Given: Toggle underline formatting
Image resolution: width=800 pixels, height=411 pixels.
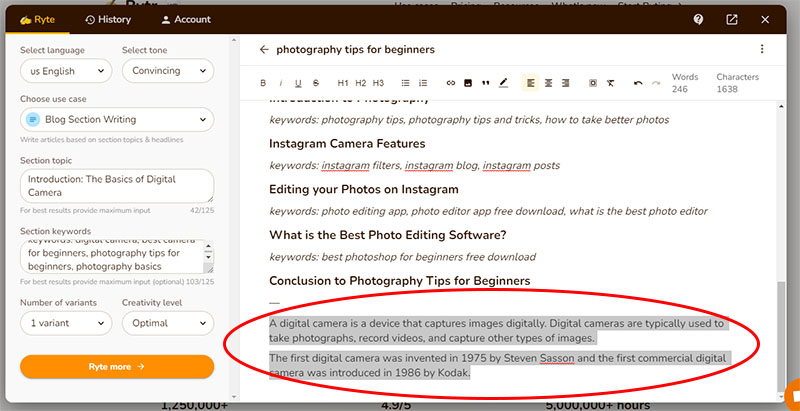Looking at the screenshot, I should point(298,83).
